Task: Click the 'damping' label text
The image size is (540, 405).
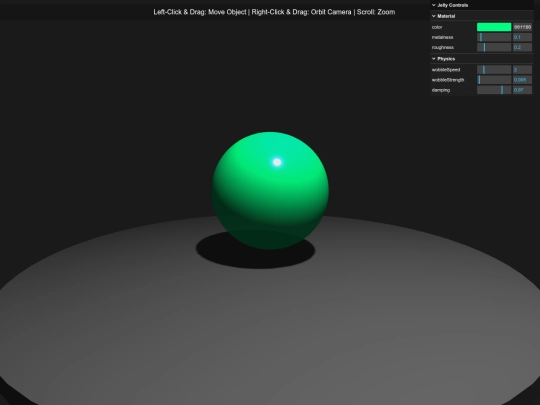Action: tap(440, 90)
